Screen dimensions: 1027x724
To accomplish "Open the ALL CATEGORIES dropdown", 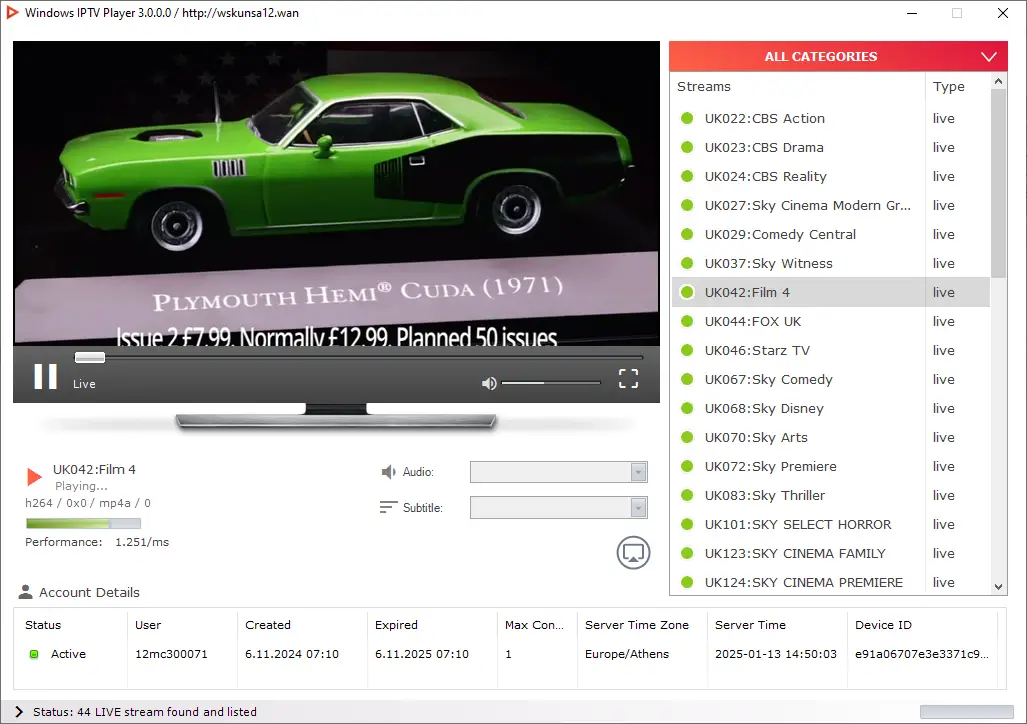I will pos(838,56).
